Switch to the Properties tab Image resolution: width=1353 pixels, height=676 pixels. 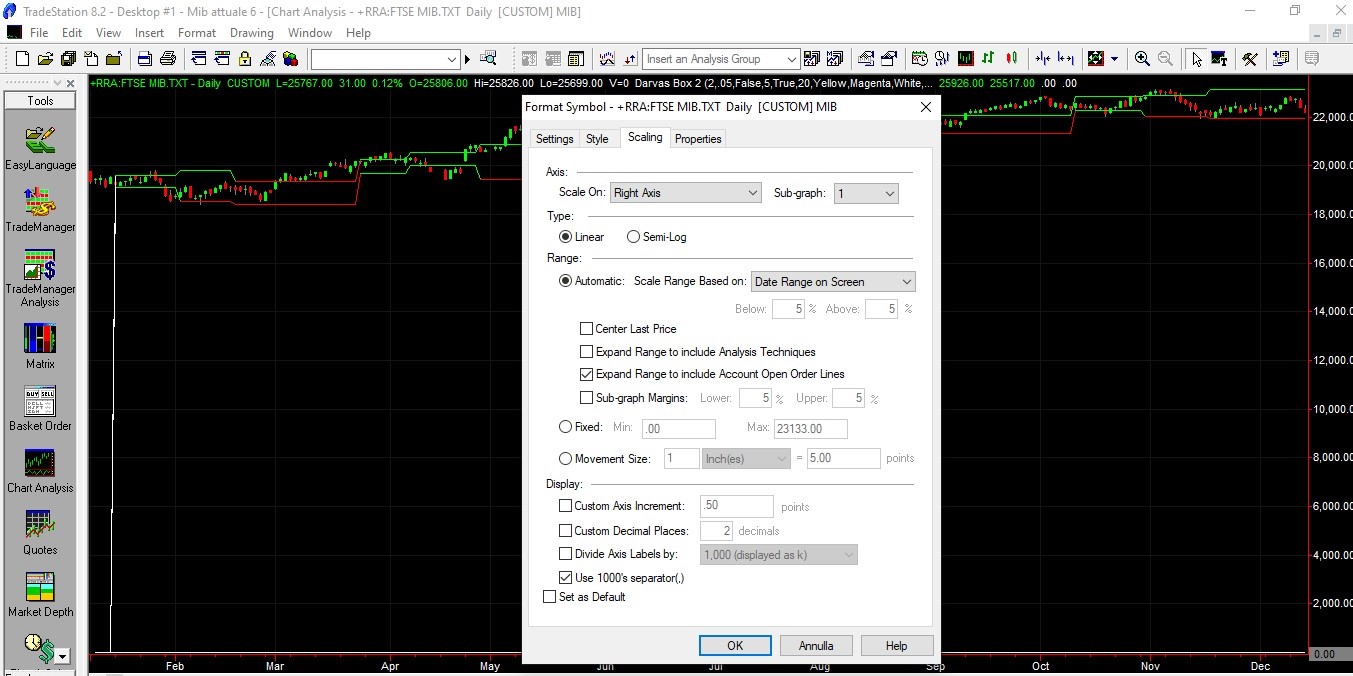tap(698, 139)
